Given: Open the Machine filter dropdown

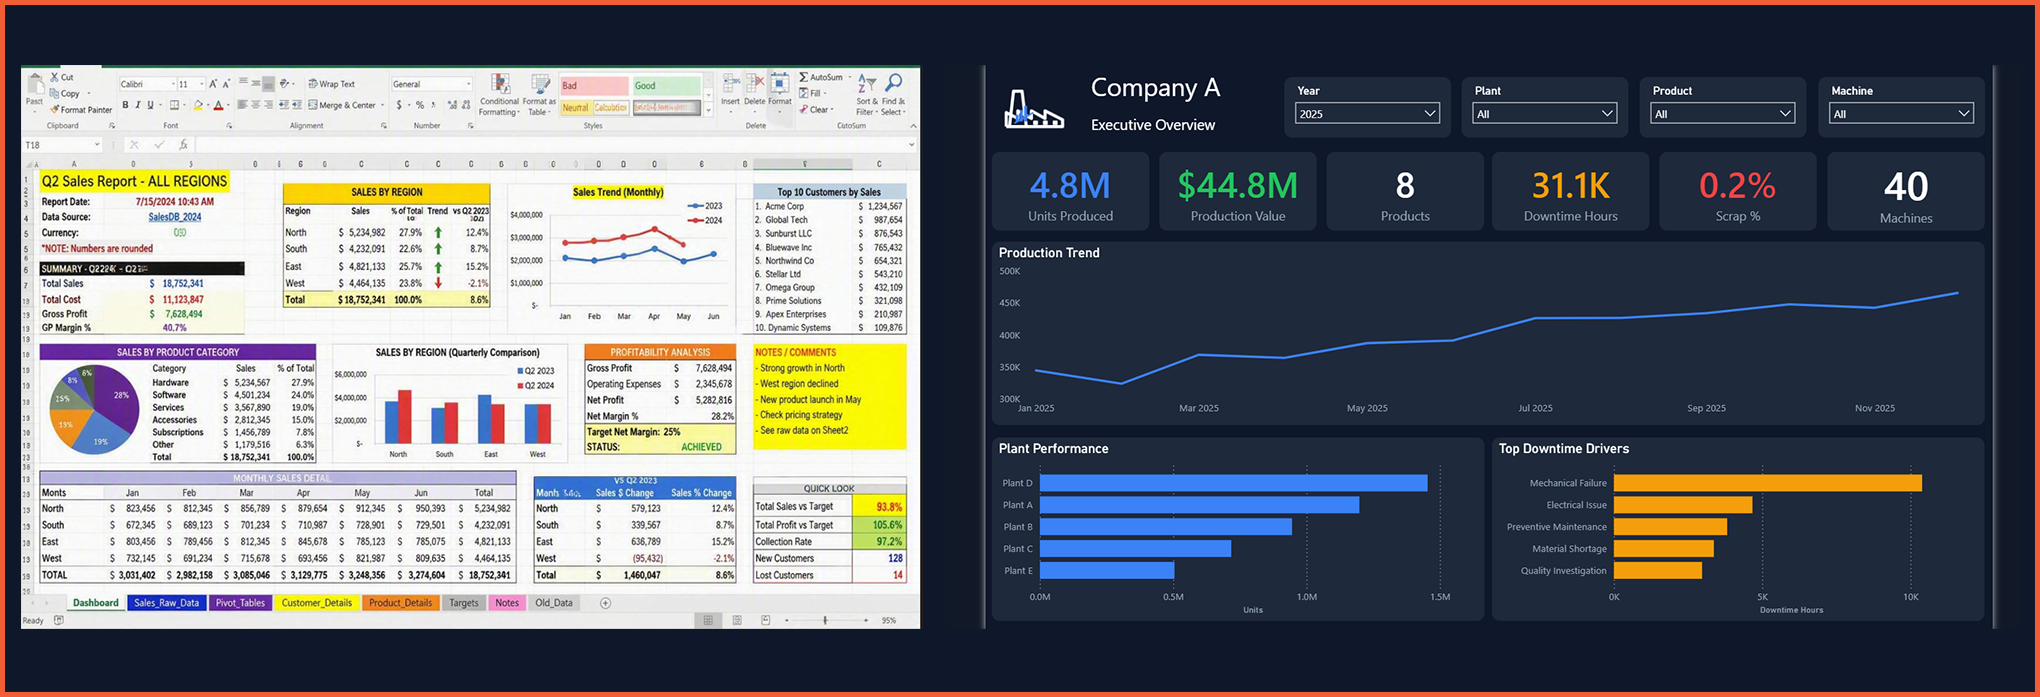Looking at the screenshot, I should [x=1901, y=114].
